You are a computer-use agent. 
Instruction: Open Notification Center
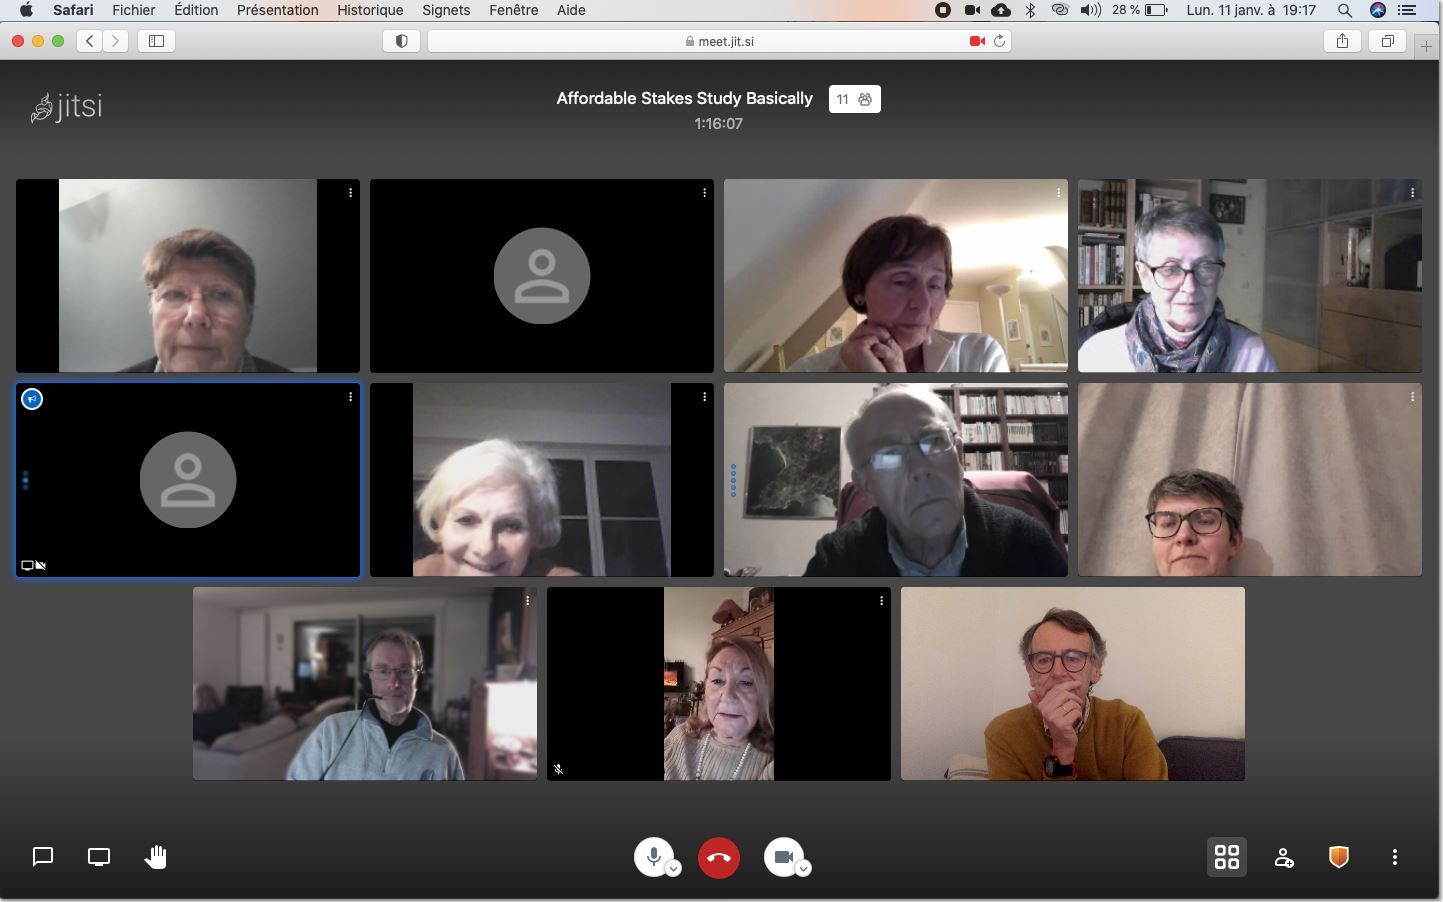[x=1408, y=10]
